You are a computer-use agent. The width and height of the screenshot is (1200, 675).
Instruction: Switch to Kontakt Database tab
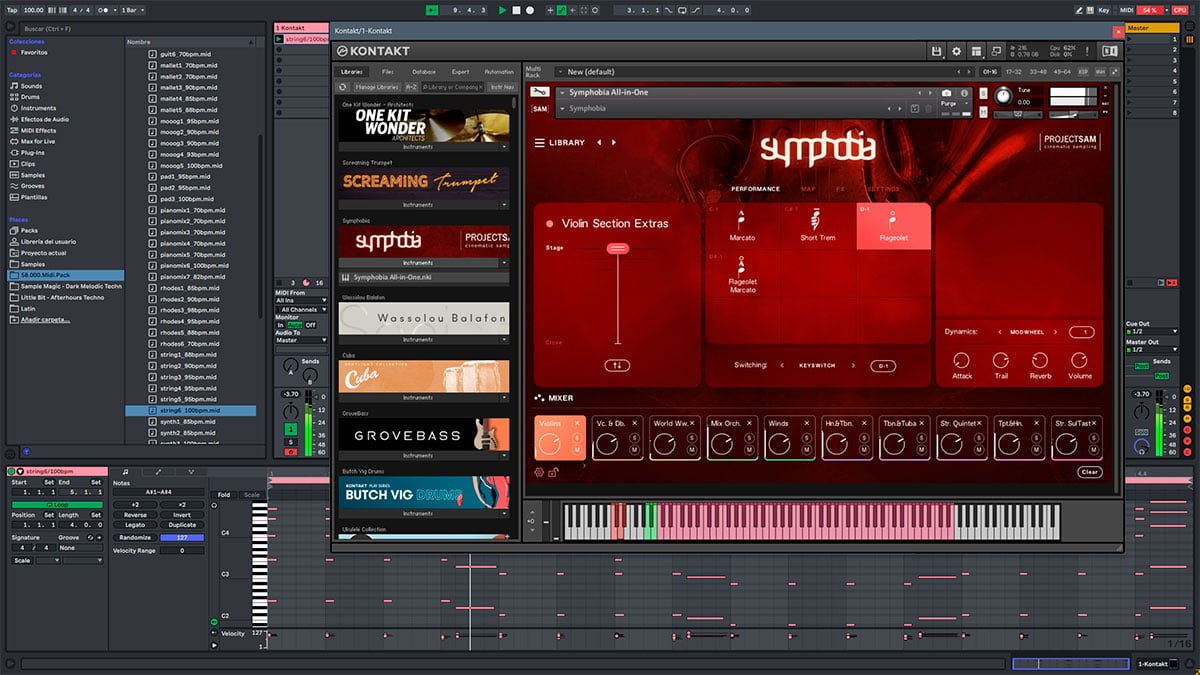tap(424, 72)
